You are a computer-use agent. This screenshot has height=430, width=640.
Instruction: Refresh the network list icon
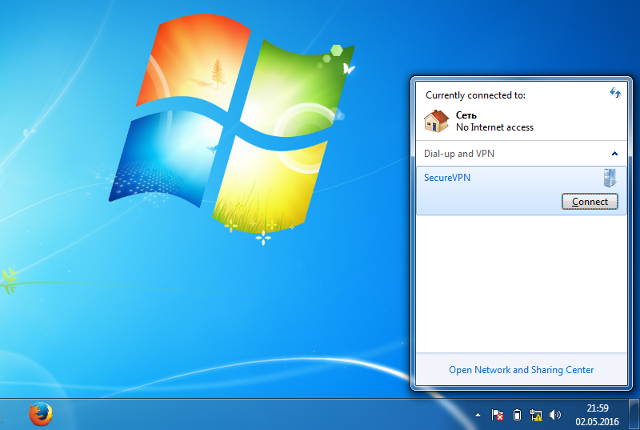615,93
